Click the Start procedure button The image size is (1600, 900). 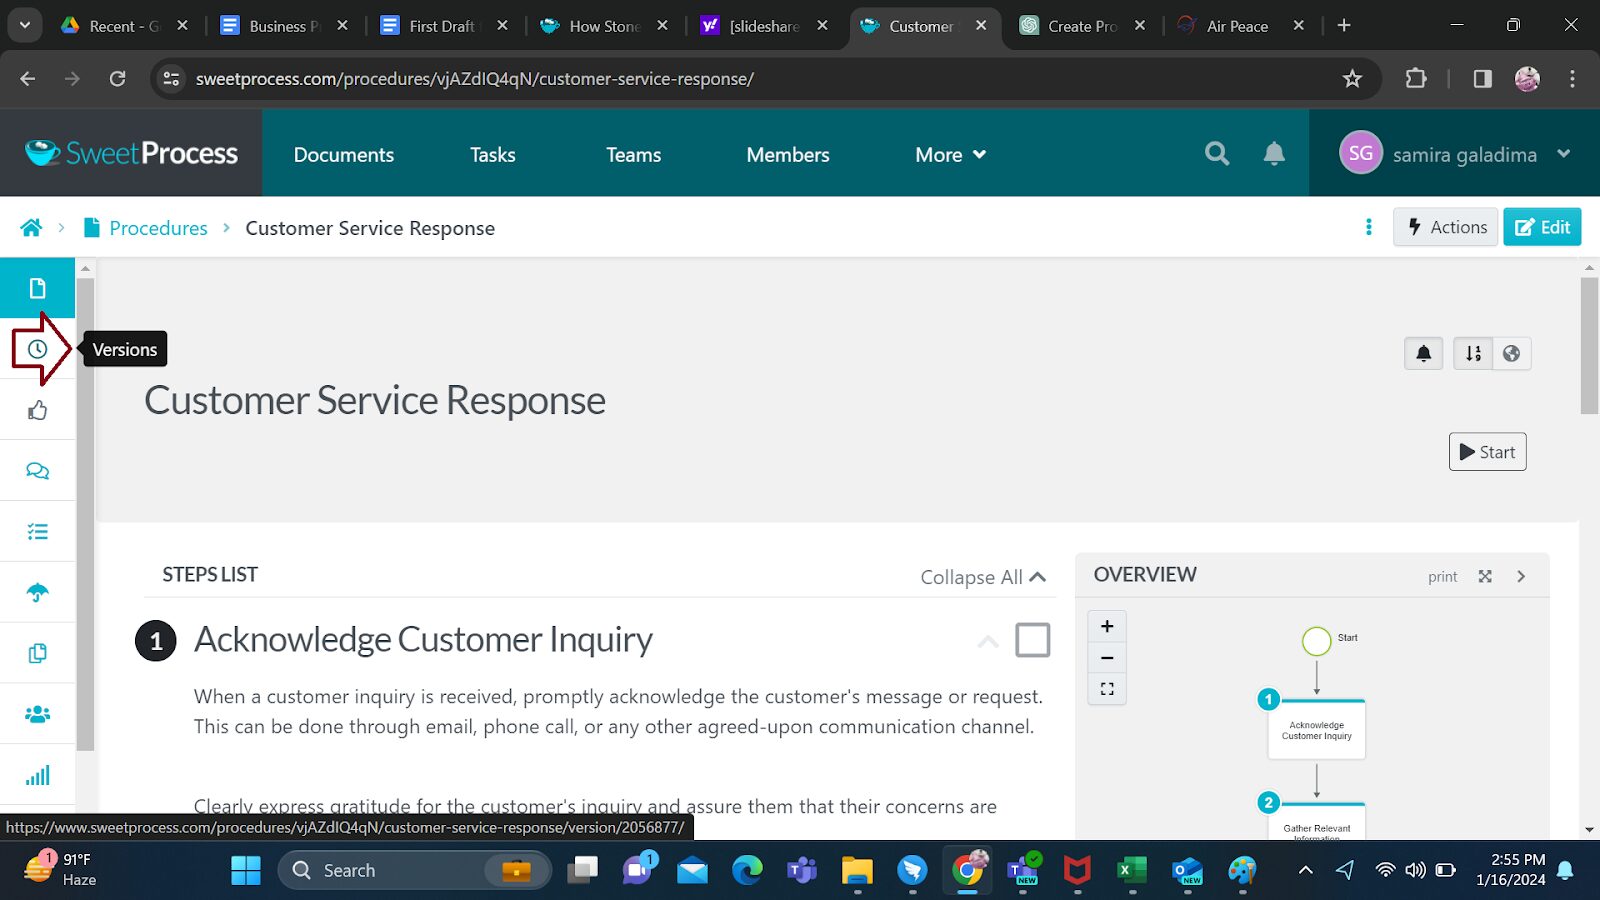1487,452
